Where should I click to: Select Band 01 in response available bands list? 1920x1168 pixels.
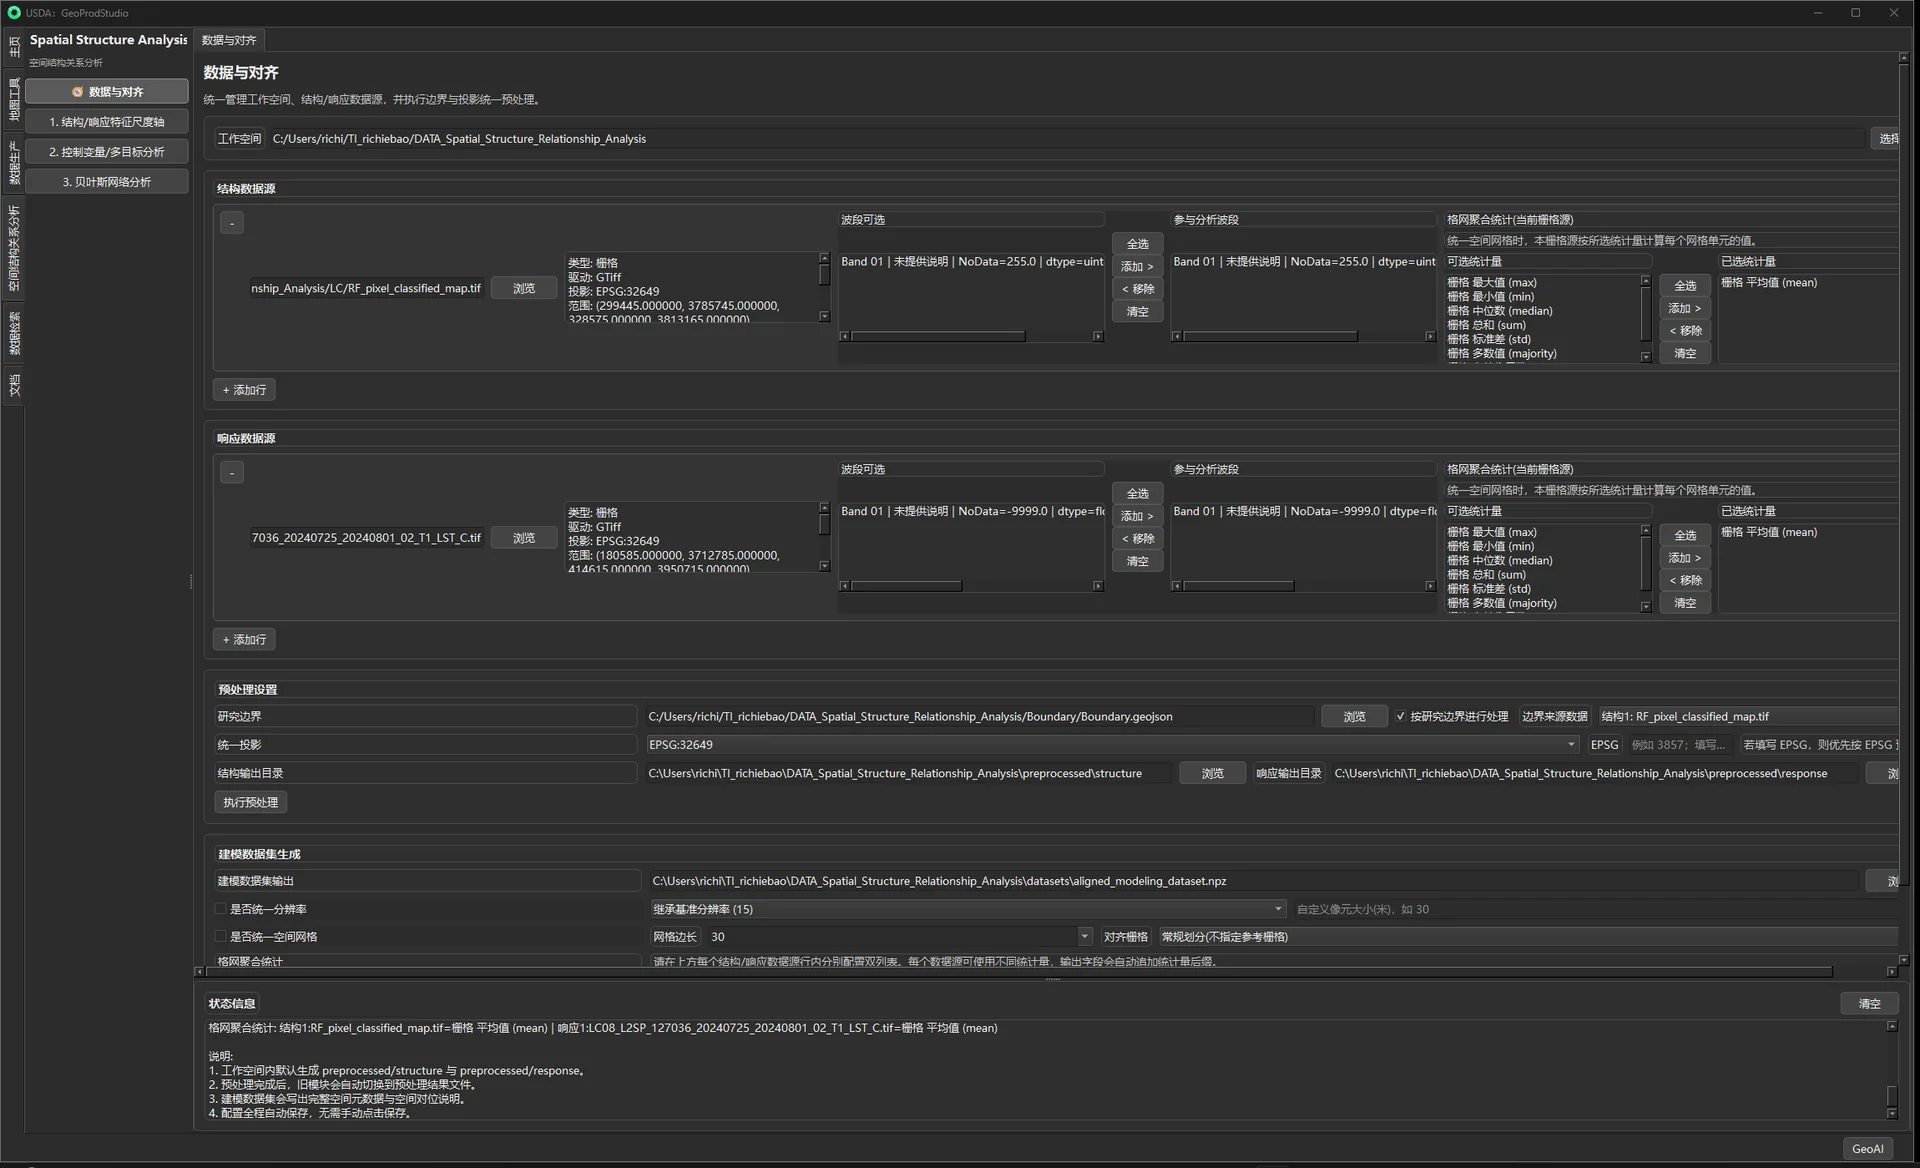971,512
